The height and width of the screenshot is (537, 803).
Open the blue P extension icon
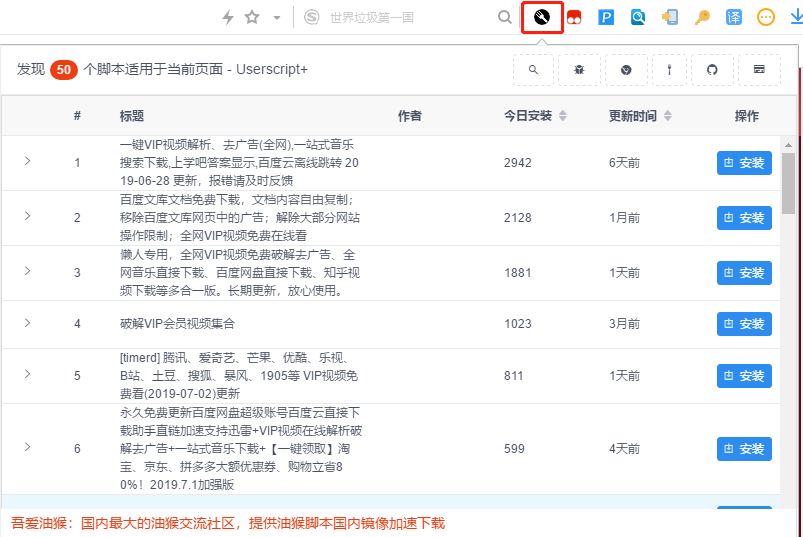point(606,17)
